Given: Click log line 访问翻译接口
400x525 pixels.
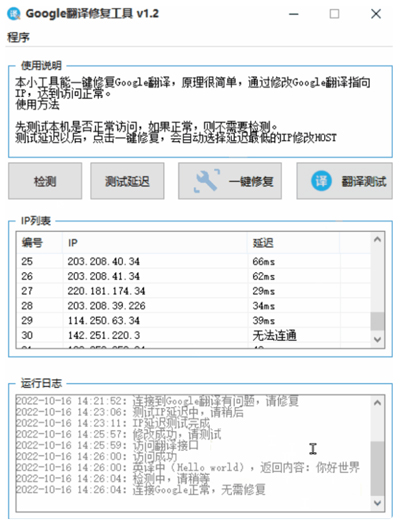Looking at the screenshot, I should point(107,445).
